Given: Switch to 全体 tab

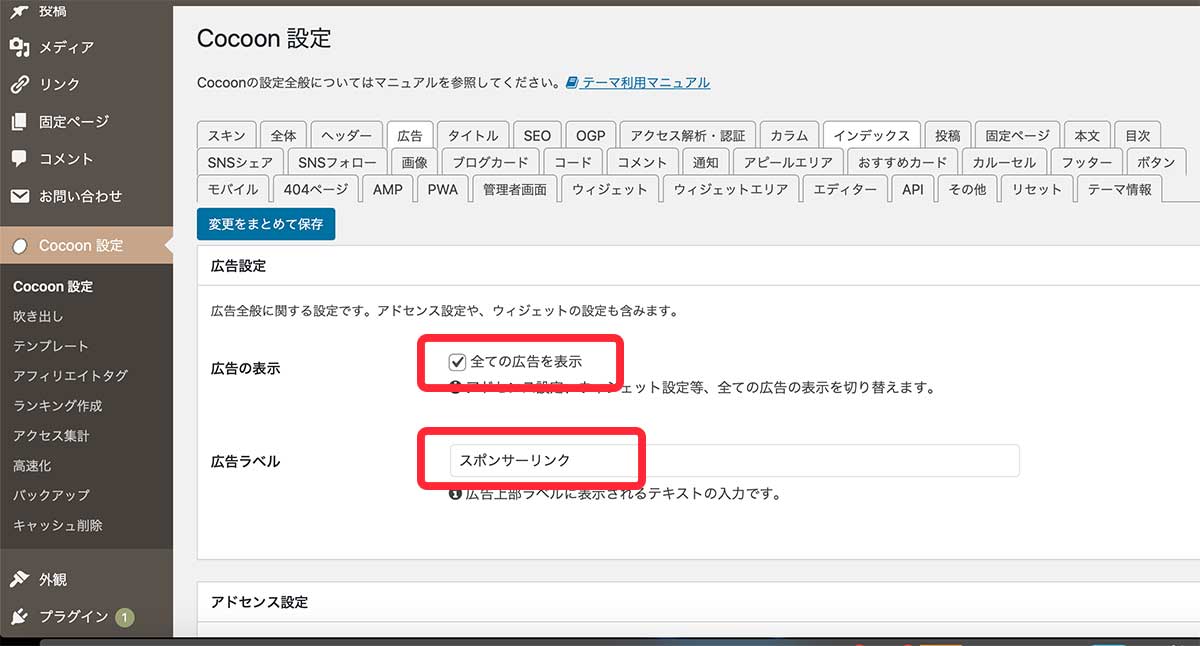Looking at the screenshot, I should coord(283,135).
